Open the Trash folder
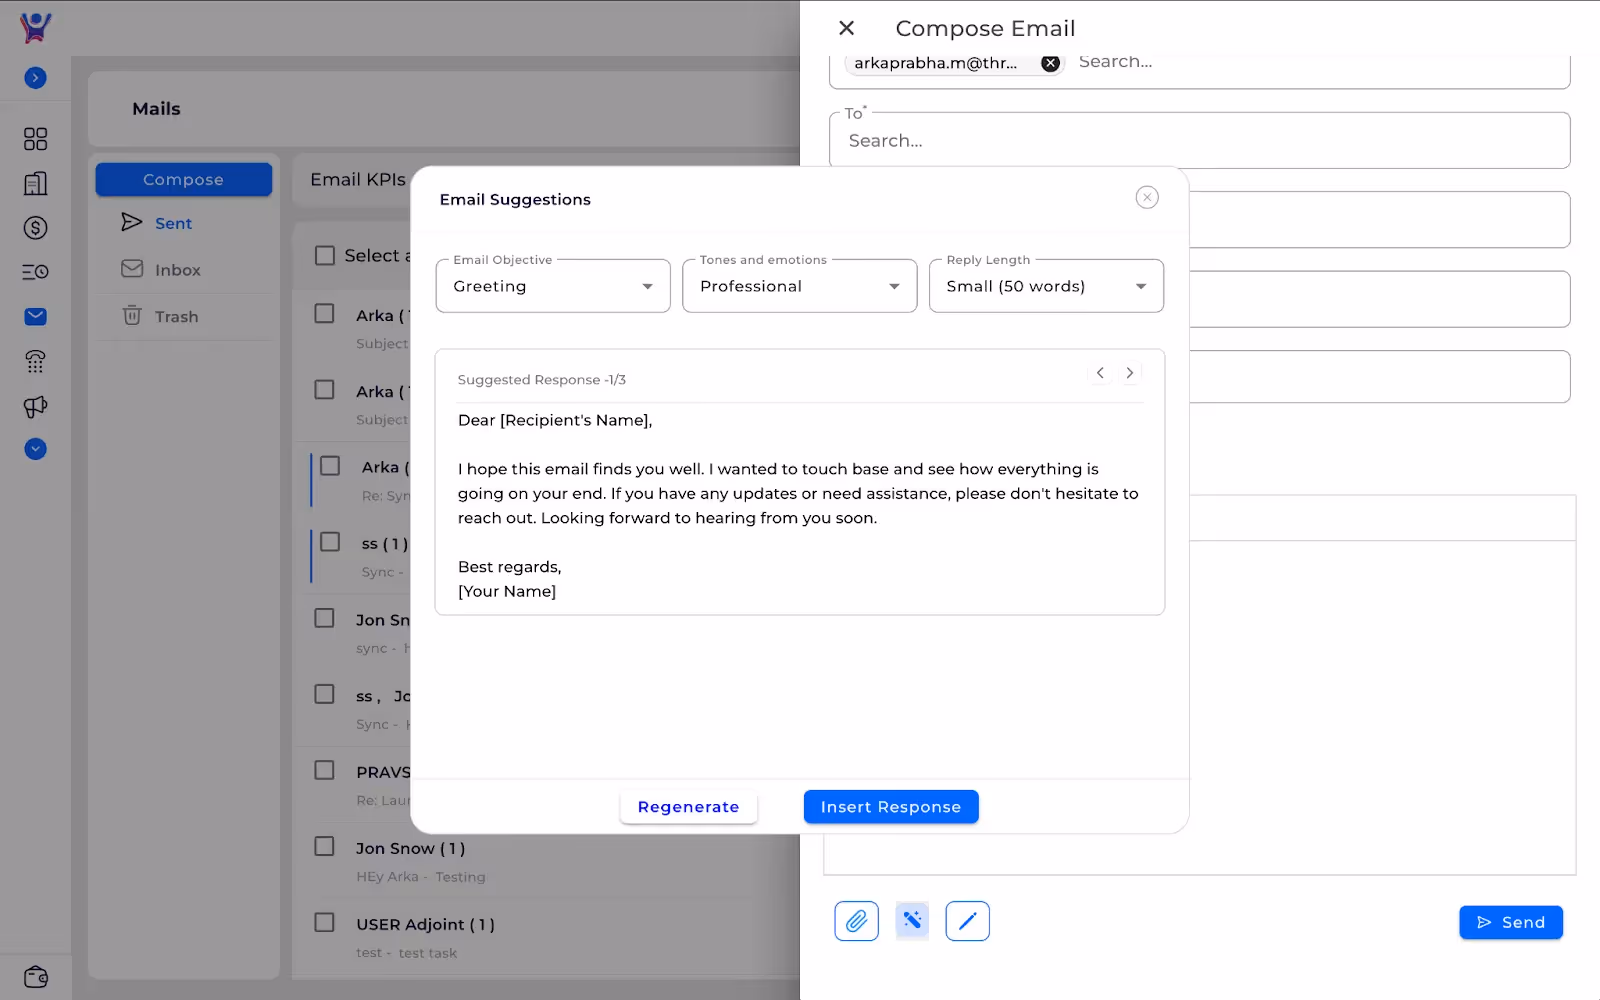This screenshot has width=1600, height=1000. coord(176,317)
